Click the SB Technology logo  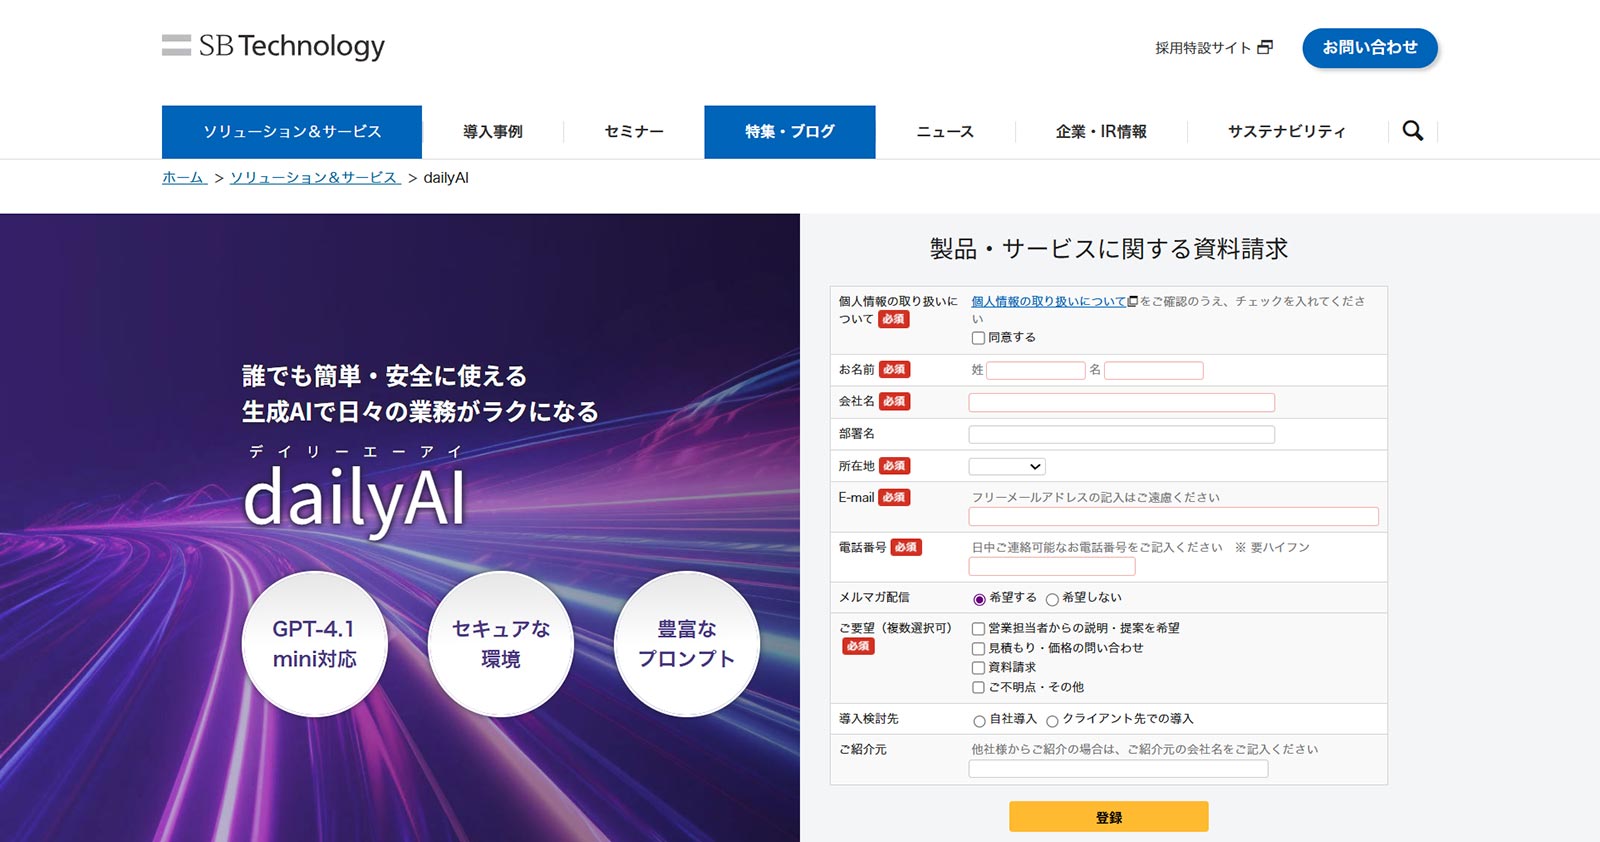pyautogui.click(x=273, y=46)
